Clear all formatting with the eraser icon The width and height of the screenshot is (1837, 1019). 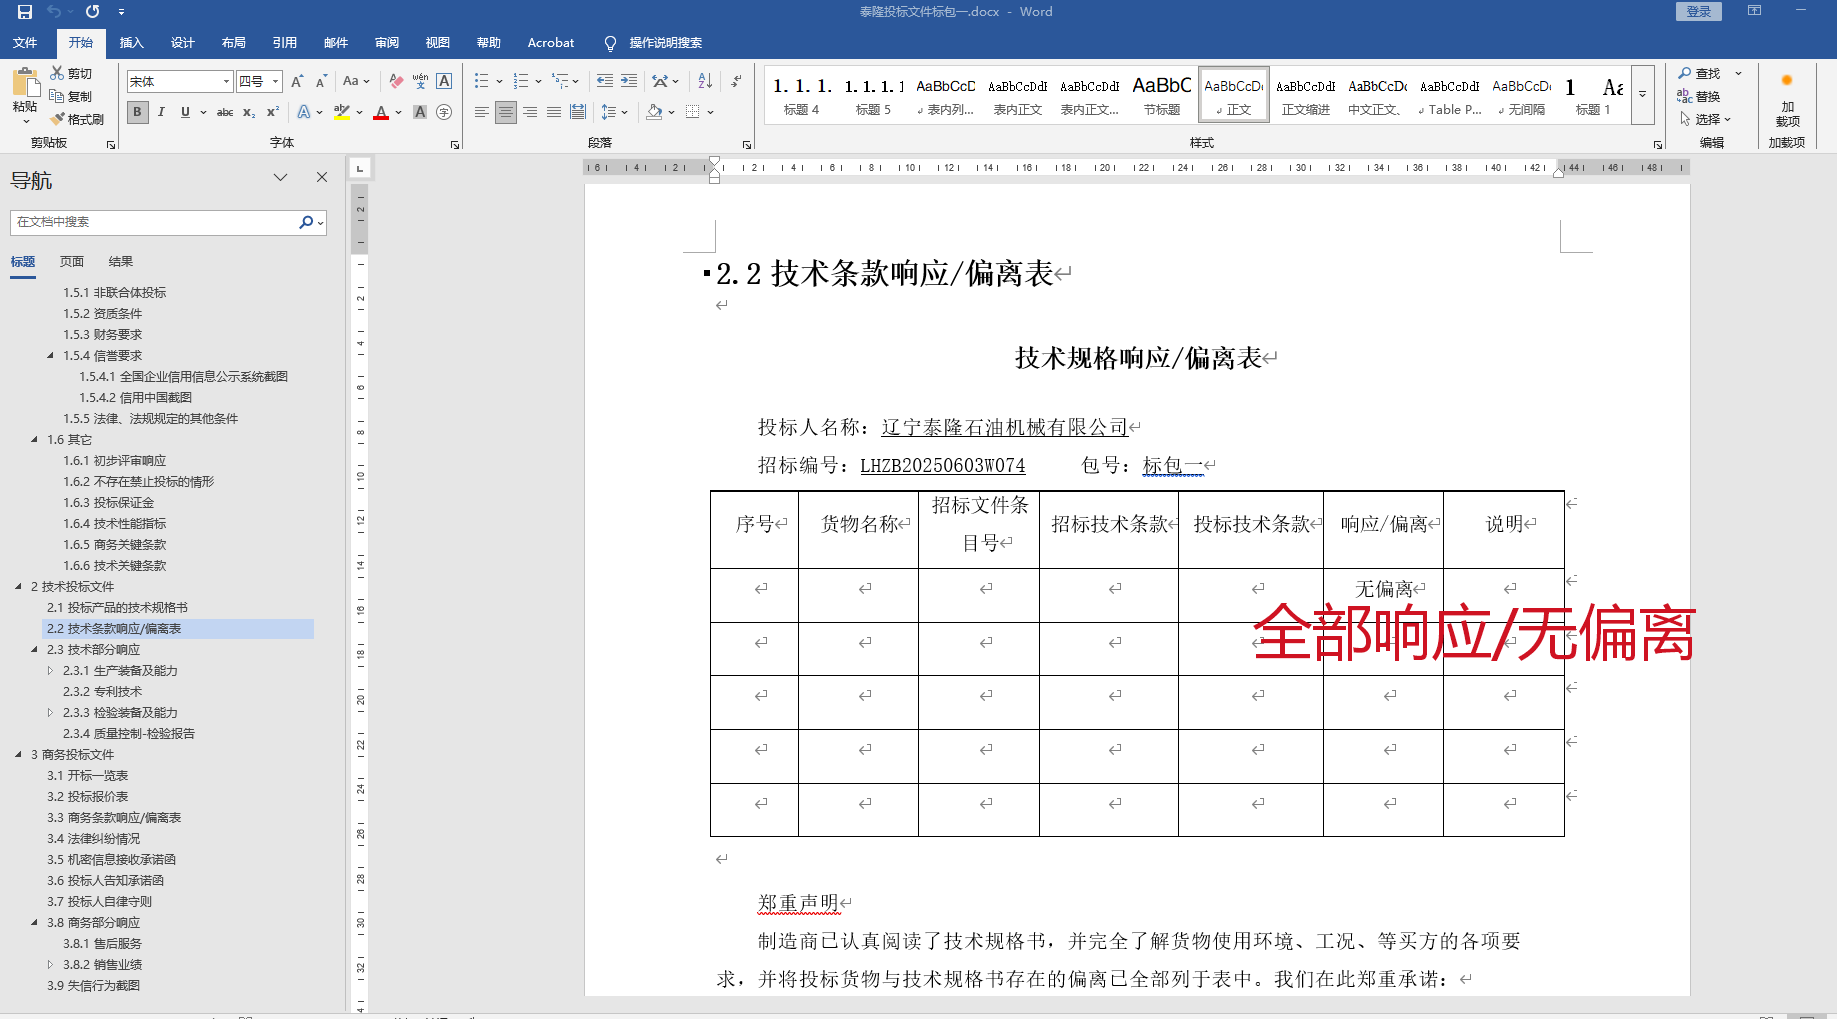pyautogui.click(x=397, y=82)
